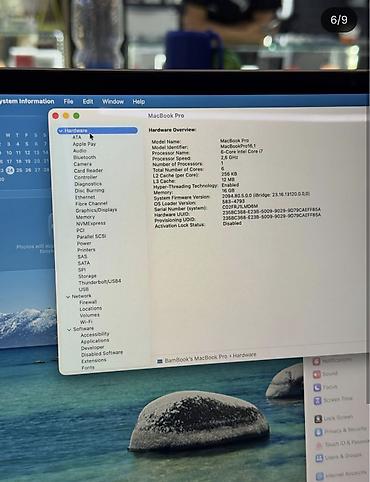Click highlighted date 24 in calendar widget

(x=10, y=170)
